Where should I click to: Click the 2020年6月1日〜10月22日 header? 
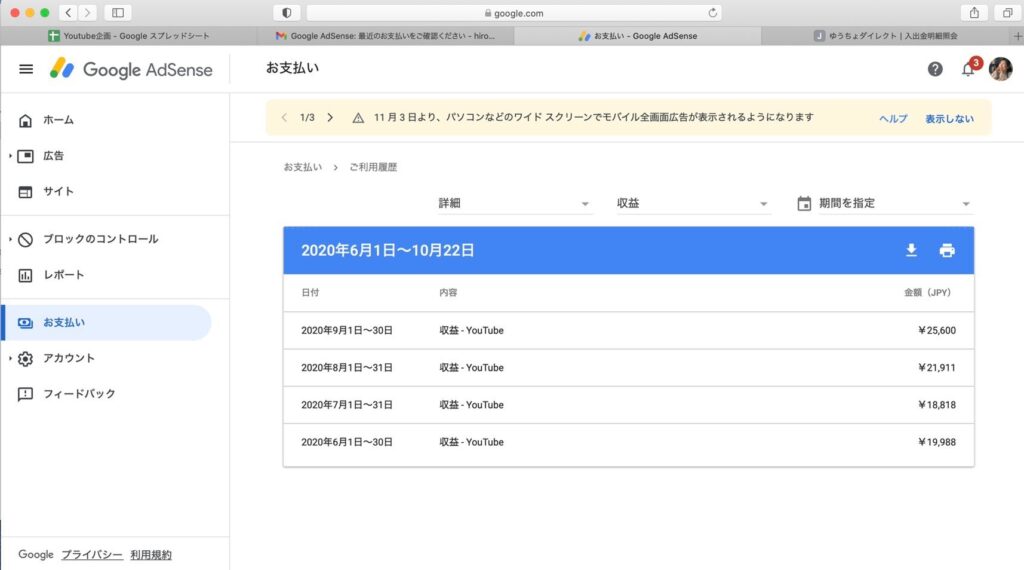point(387,250)
